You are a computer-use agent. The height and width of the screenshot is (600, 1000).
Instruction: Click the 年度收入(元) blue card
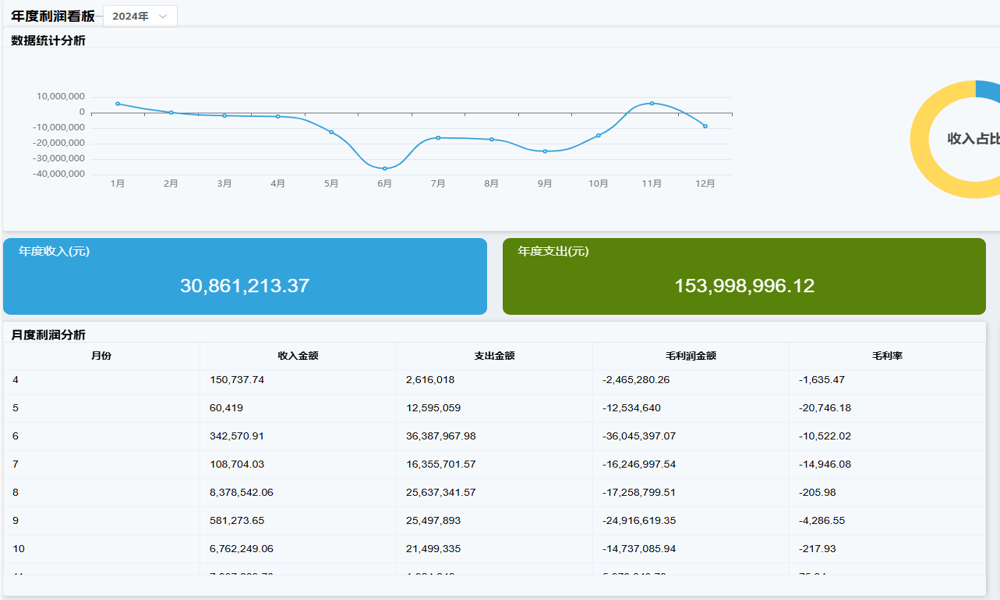pyautogui.click(x=245, y=276)
